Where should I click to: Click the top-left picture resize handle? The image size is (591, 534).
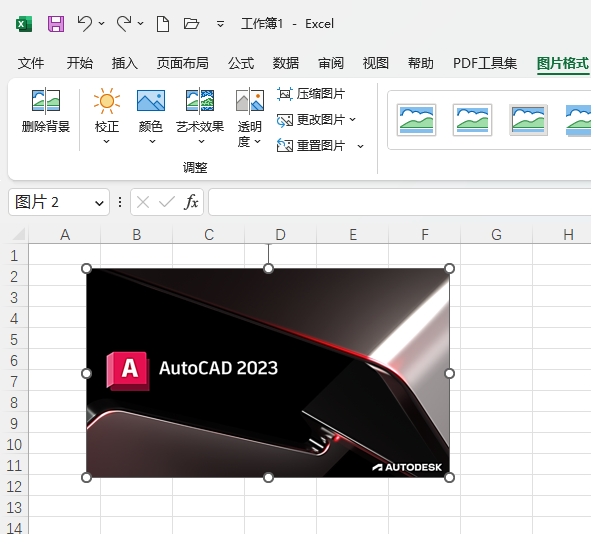86,268
